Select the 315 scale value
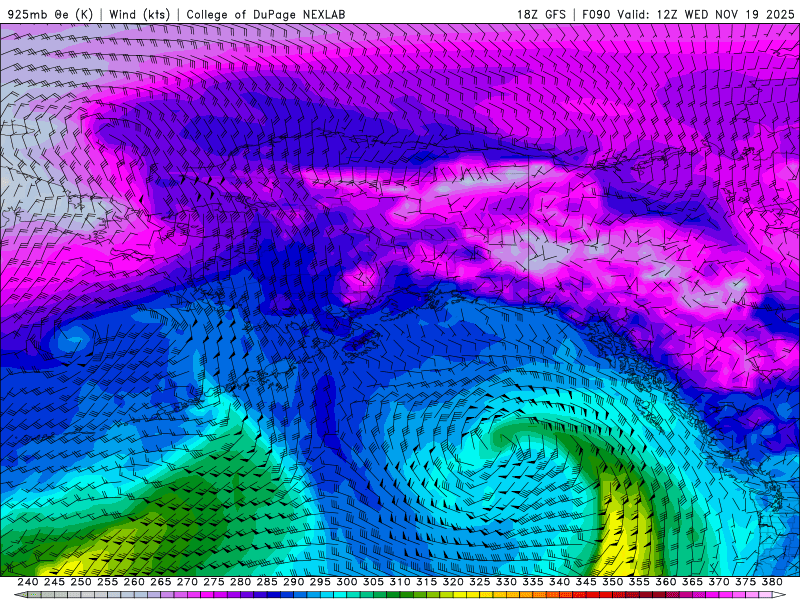800x600 pixels. tap(426, 582)
